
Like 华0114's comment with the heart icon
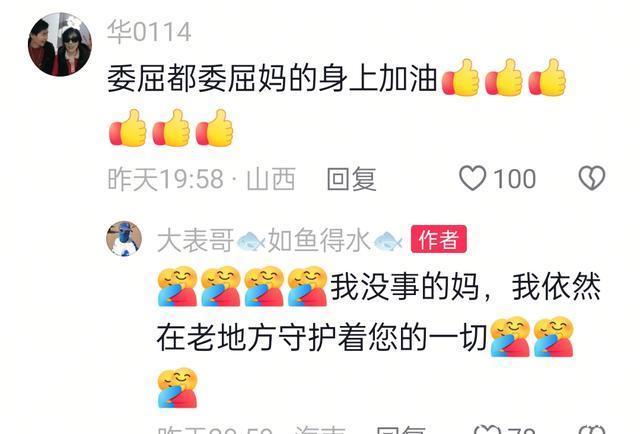pos(473,178)
